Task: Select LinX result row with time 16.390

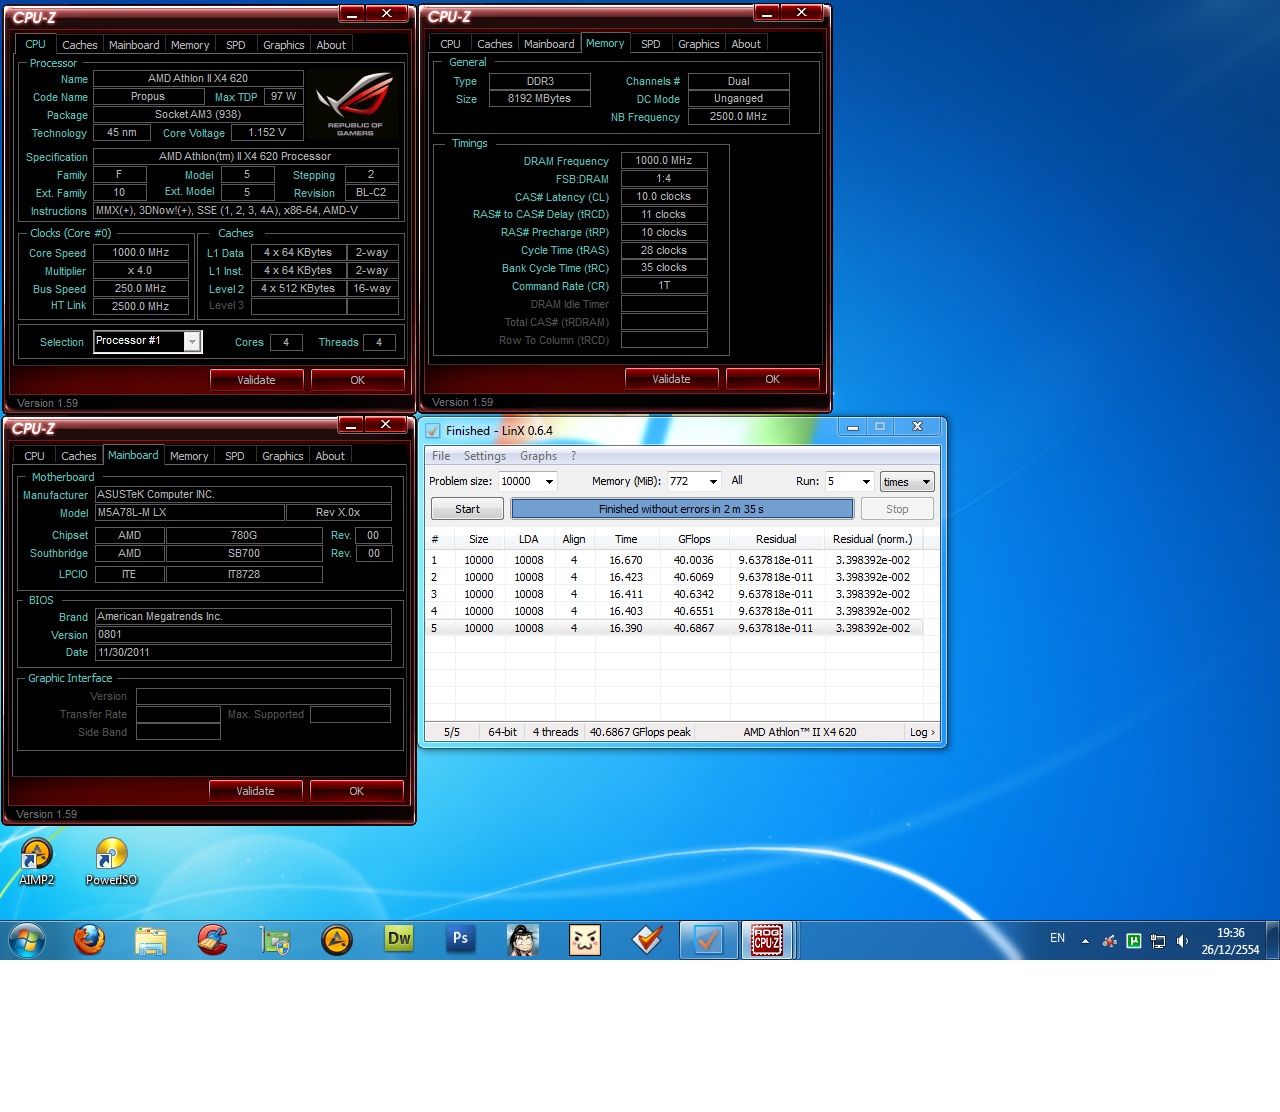Action: coord(674,628)
